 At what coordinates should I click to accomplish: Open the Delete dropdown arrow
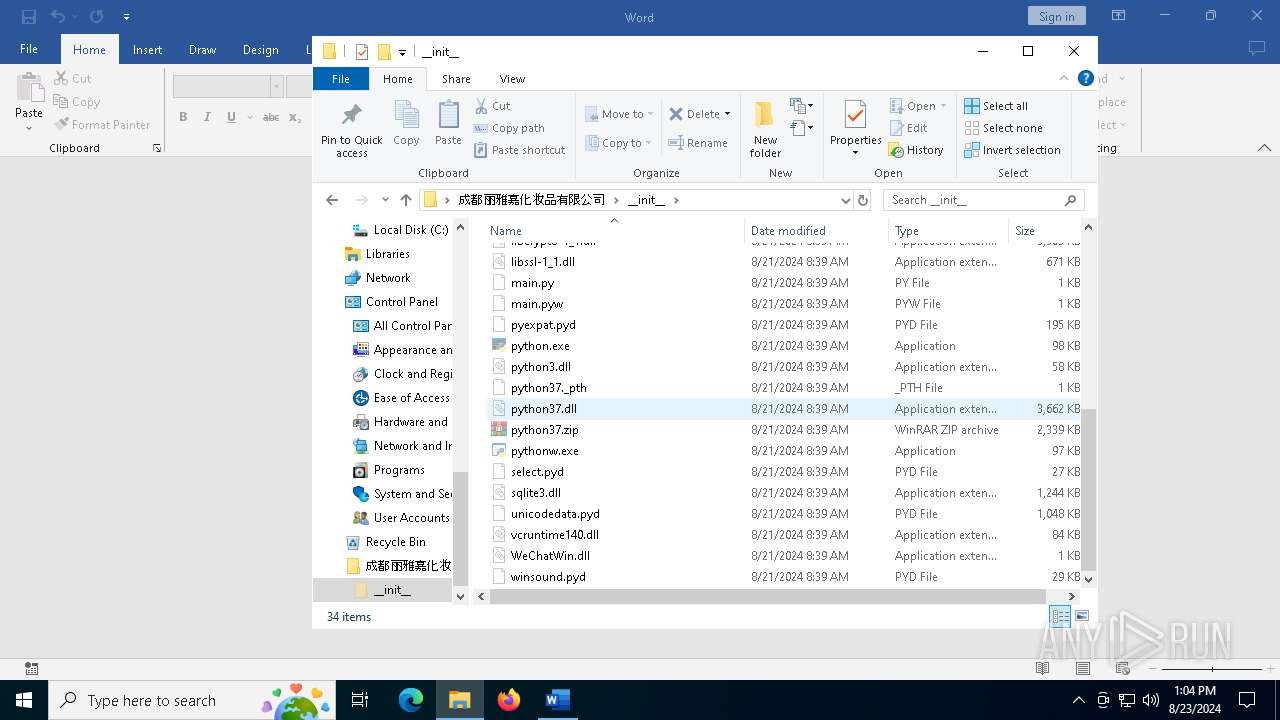(727, 114)
